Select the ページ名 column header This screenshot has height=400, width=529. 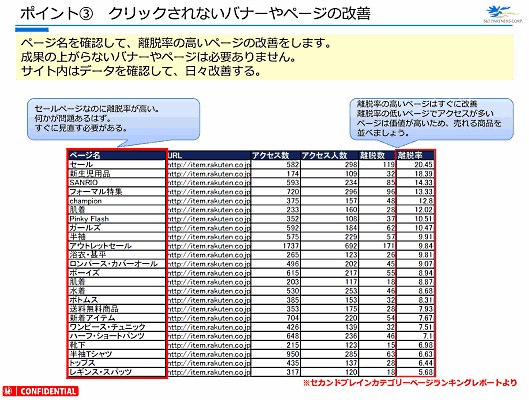point(117,155)
